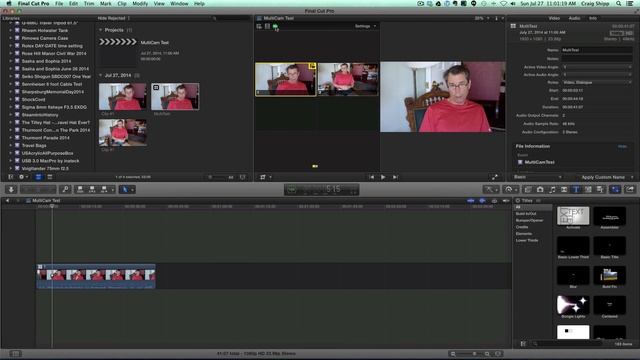
Task: Select Lower Thirds titles category
Action: [527, 240]
